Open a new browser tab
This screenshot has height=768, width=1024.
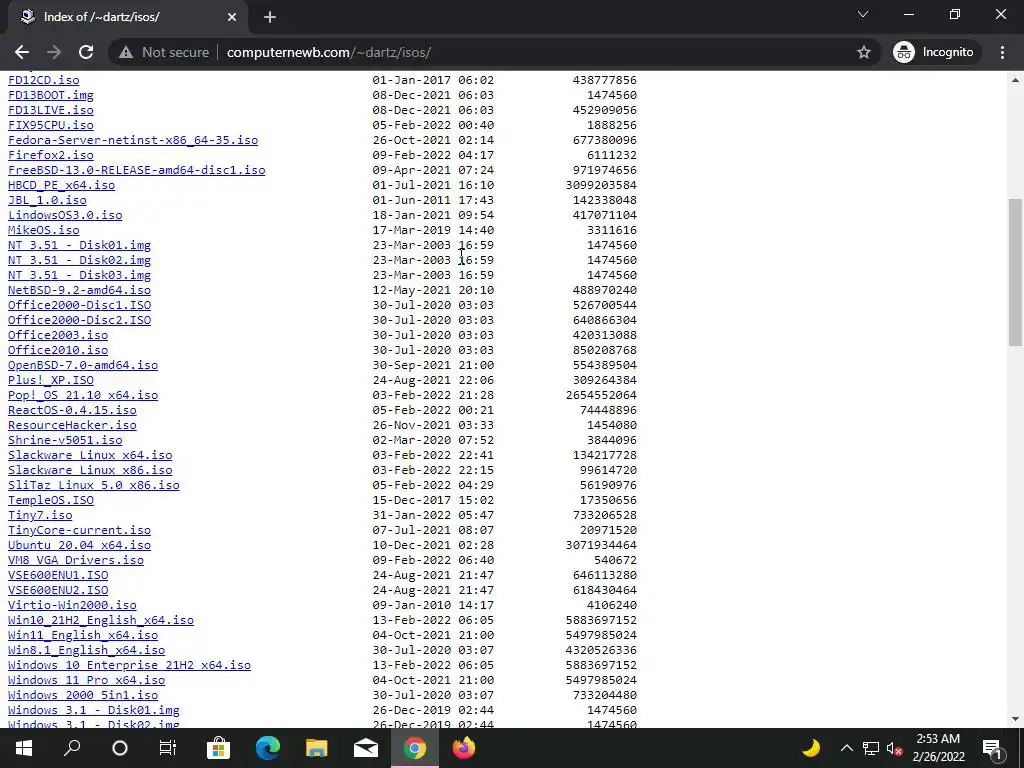(x=270, y=17)
